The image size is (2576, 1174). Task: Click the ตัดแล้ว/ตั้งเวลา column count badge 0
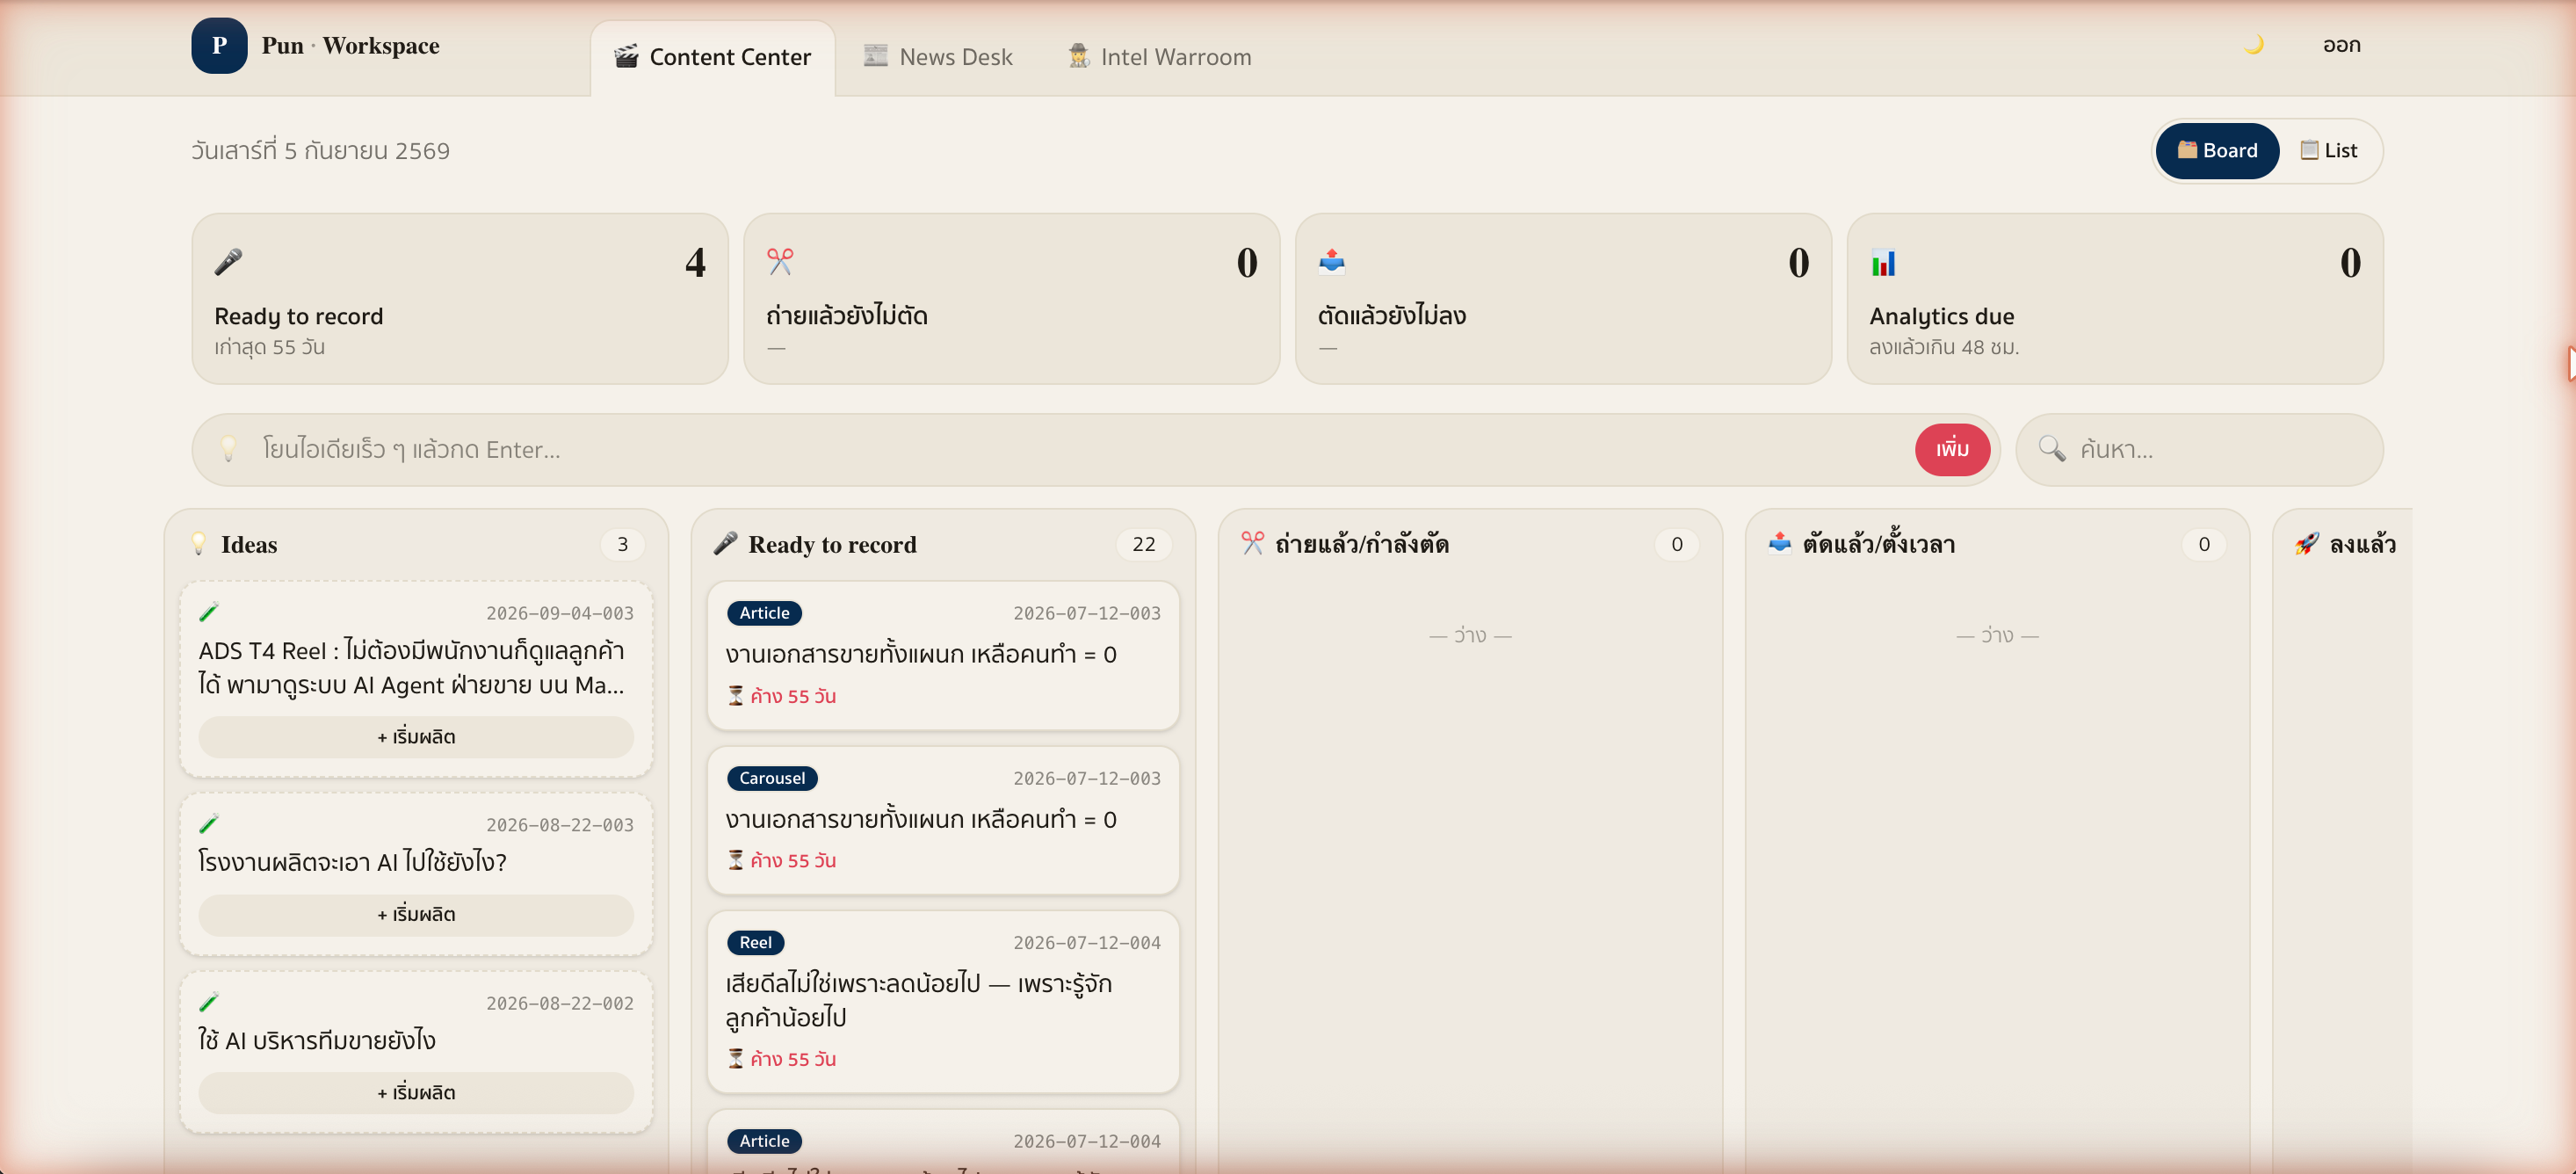pyautogui.click(x=2204, y=544)
